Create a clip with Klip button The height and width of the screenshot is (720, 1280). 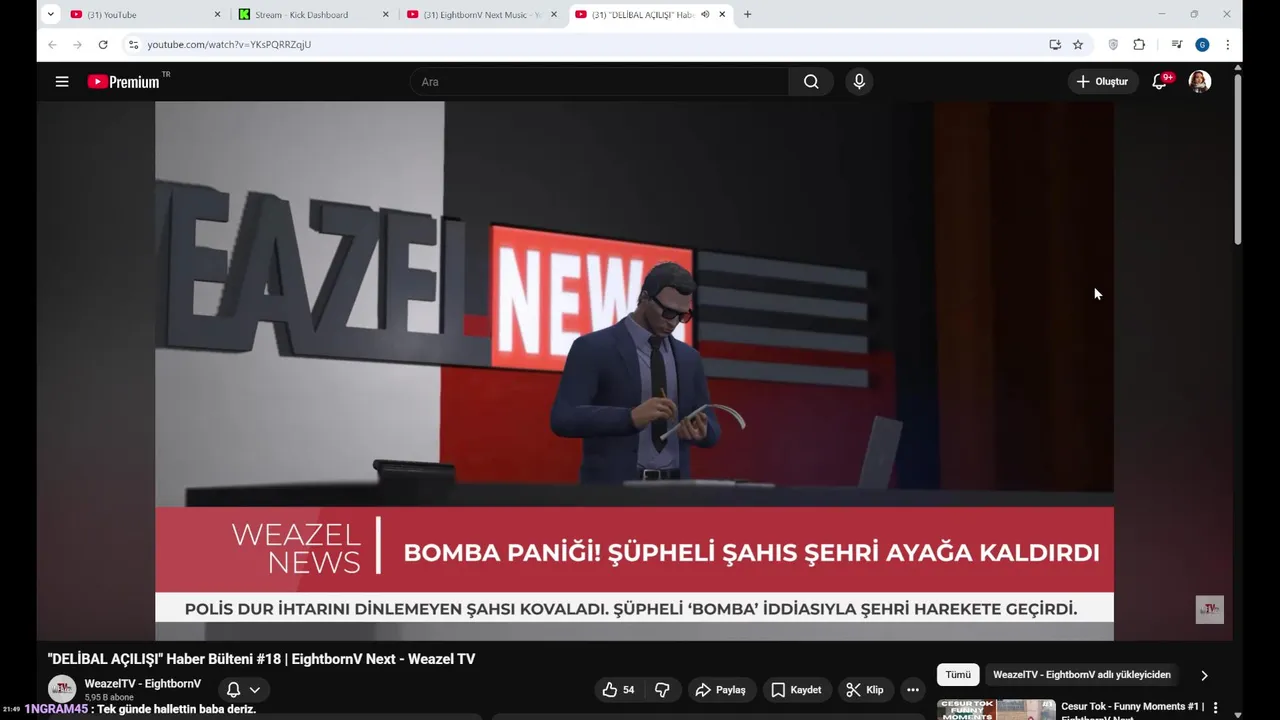[865, 690]
